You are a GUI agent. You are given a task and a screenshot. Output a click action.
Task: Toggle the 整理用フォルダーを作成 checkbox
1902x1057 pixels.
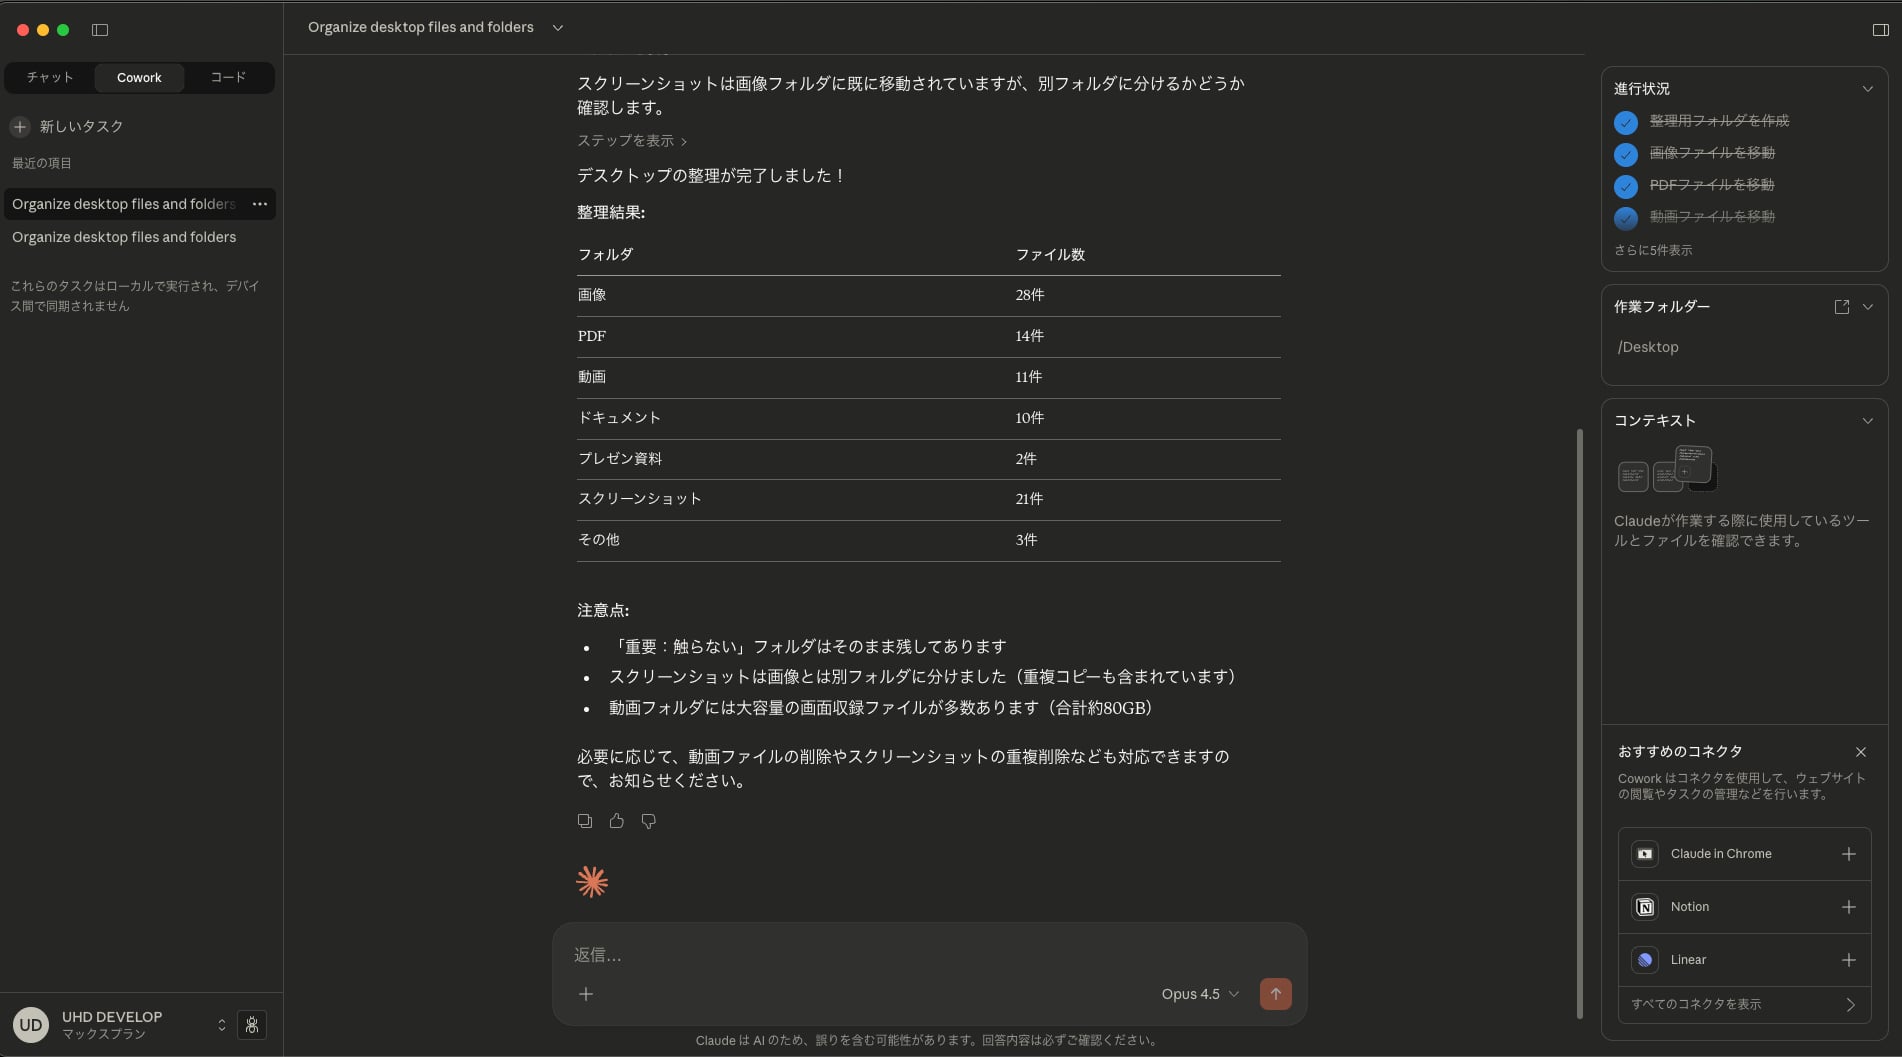tap(1625, 122)
